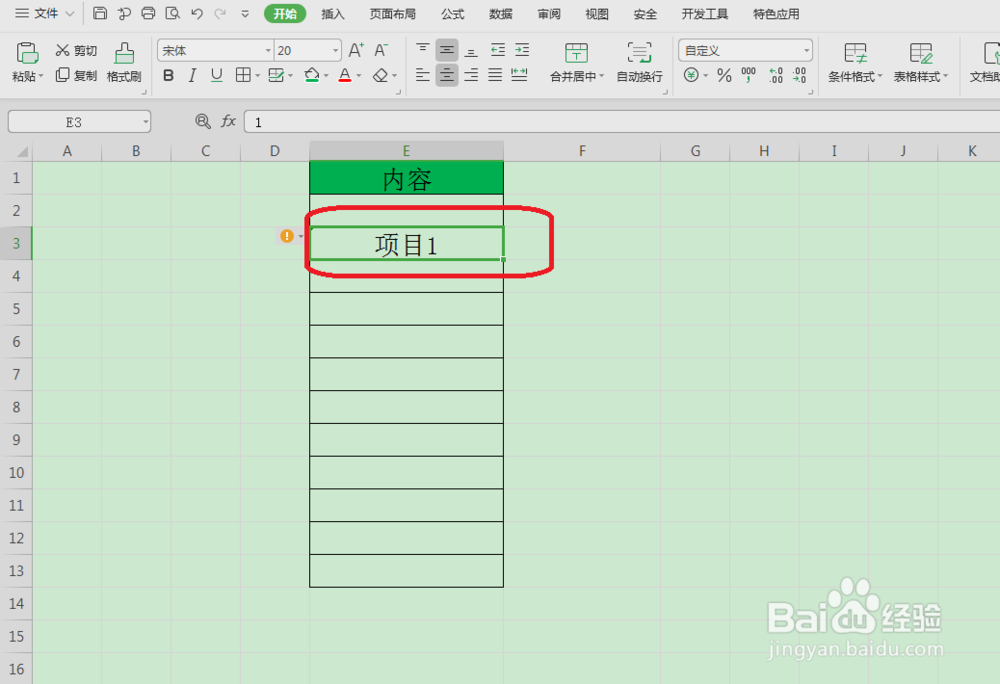
Task: Switch to the 开发工具 tab
Action: click(x=705, y=14)
